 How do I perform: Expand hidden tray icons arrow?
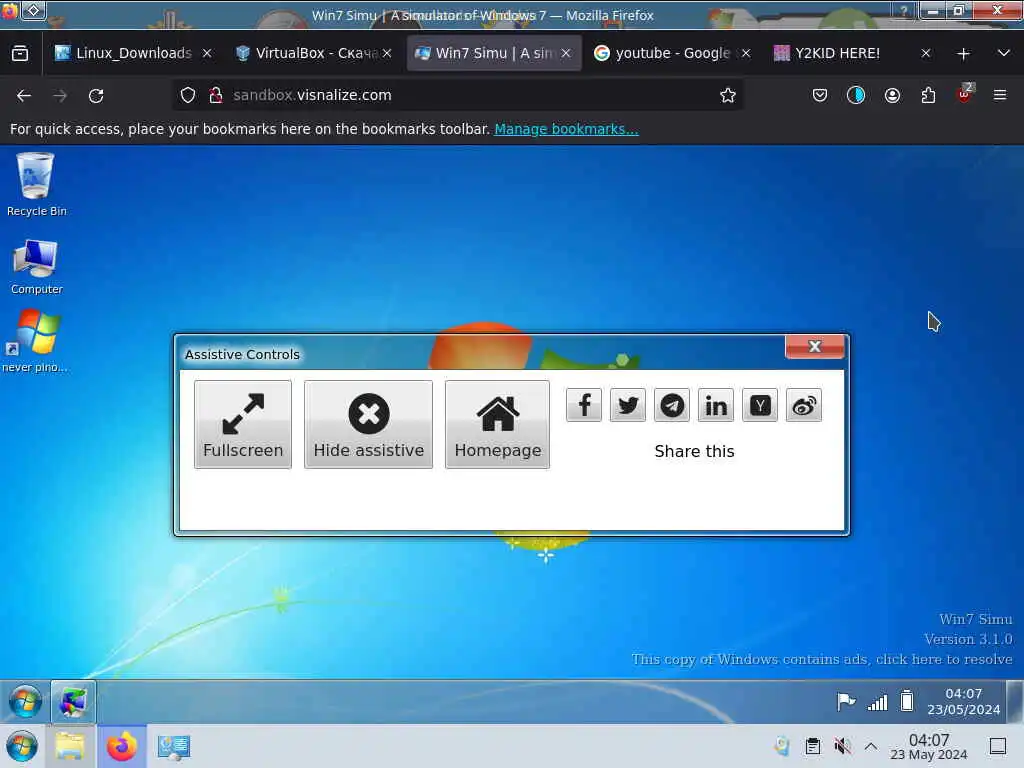coord(871,746)
